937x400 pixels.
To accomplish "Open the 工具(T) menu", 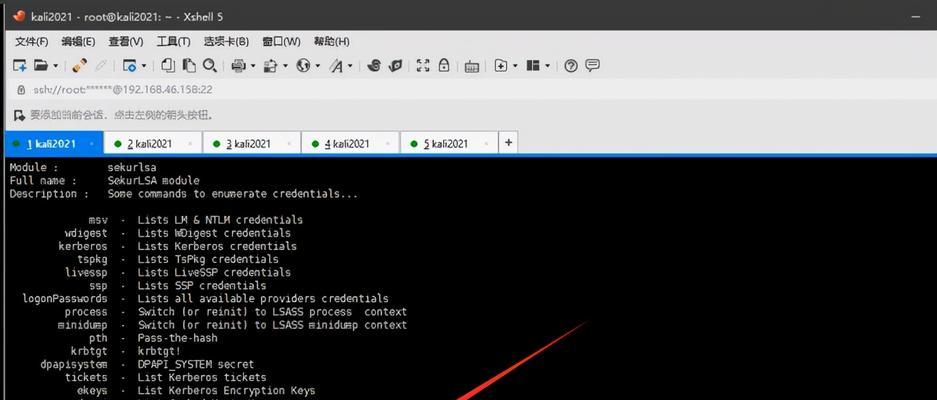I will [x=173, y=42].
